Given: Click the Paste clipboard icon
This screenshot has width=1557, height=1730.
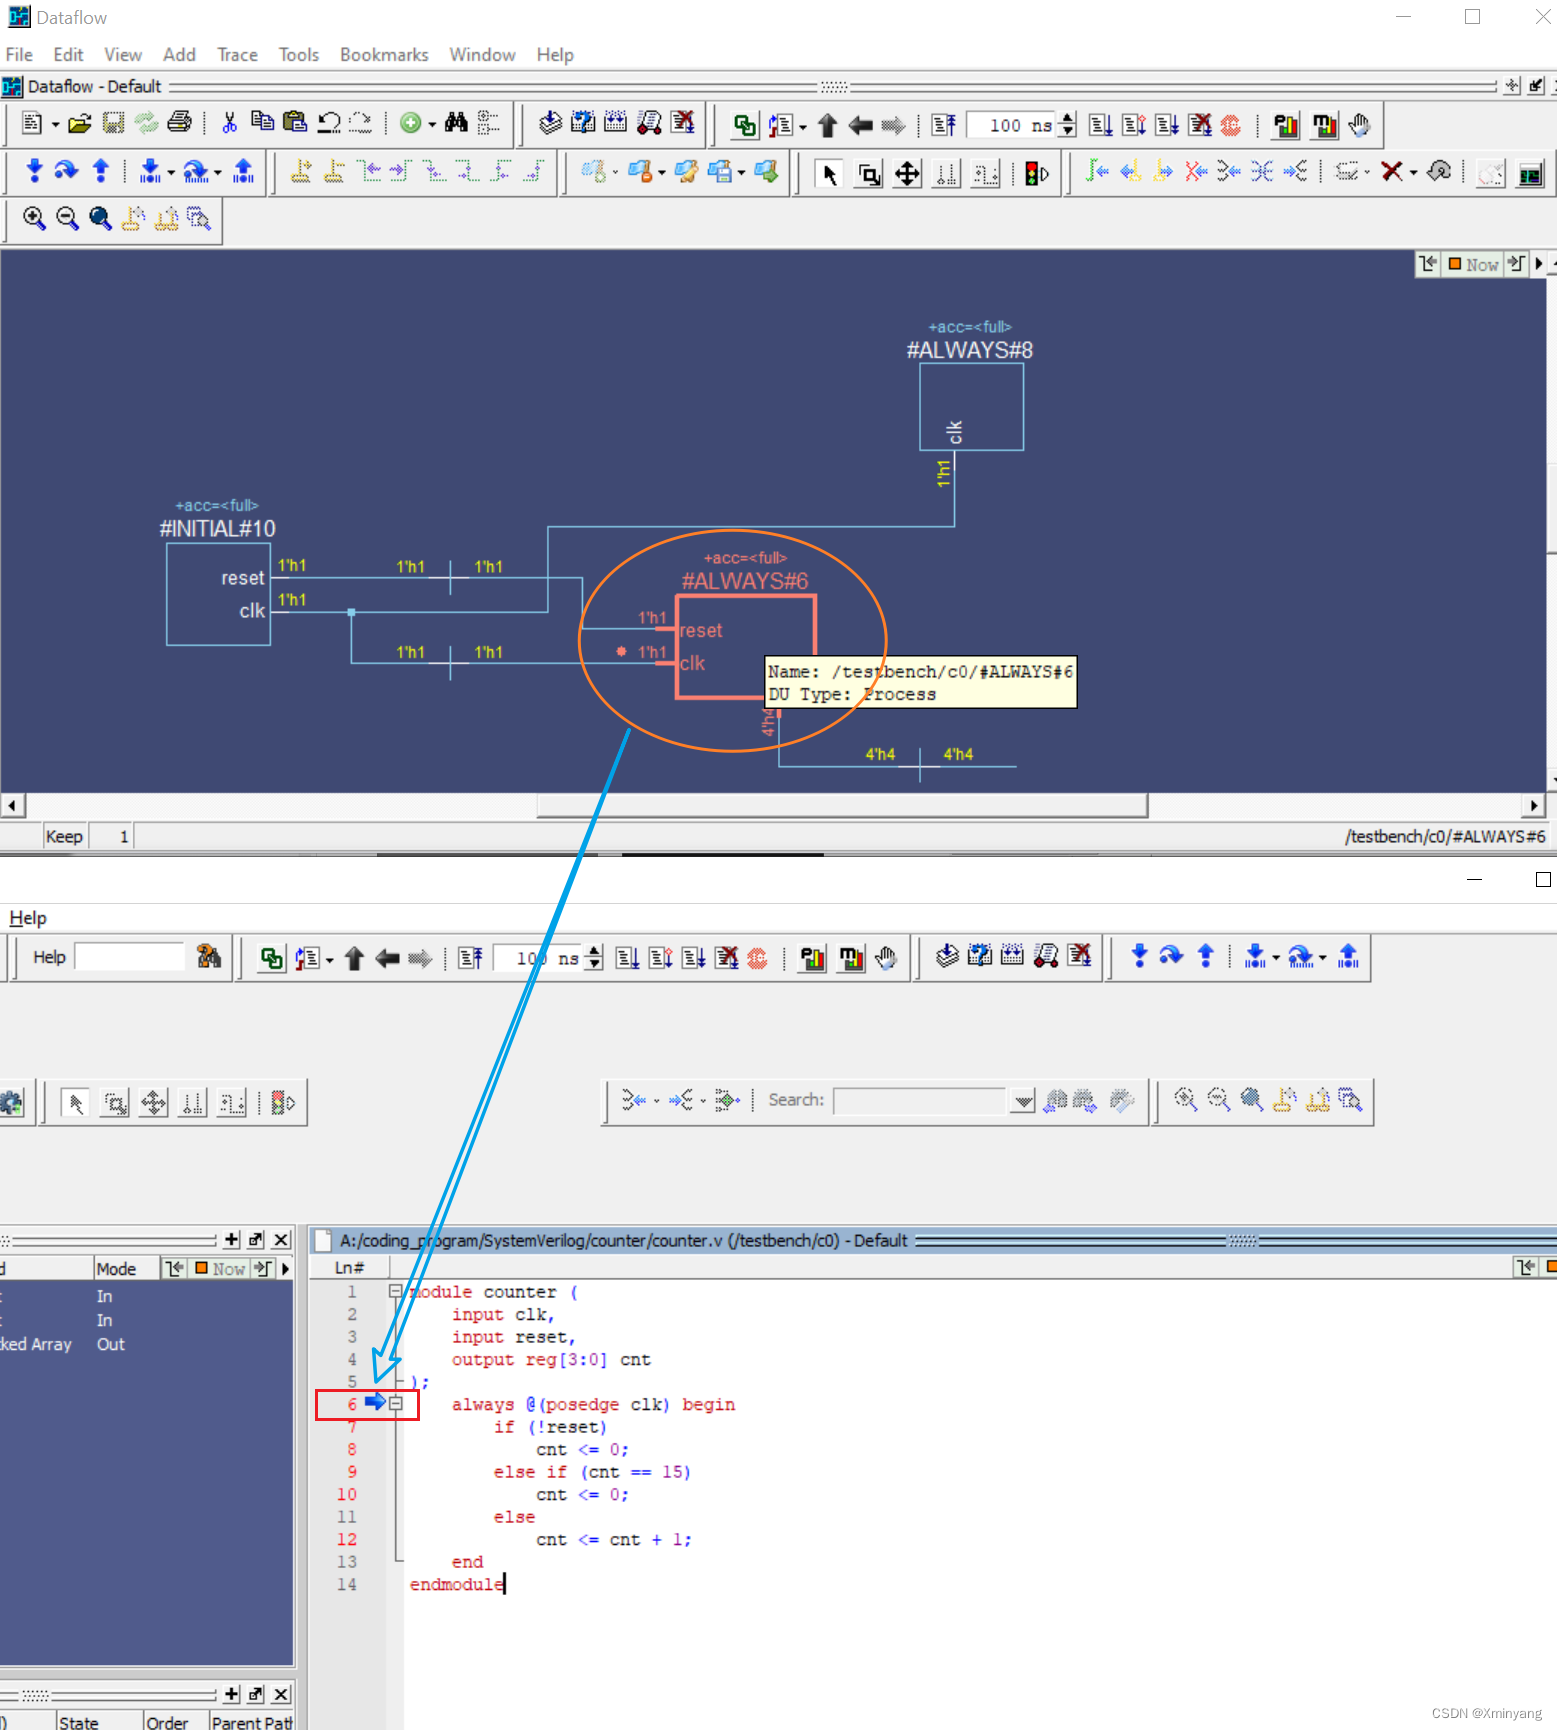Looking at the screenshot, I should 295,122.
